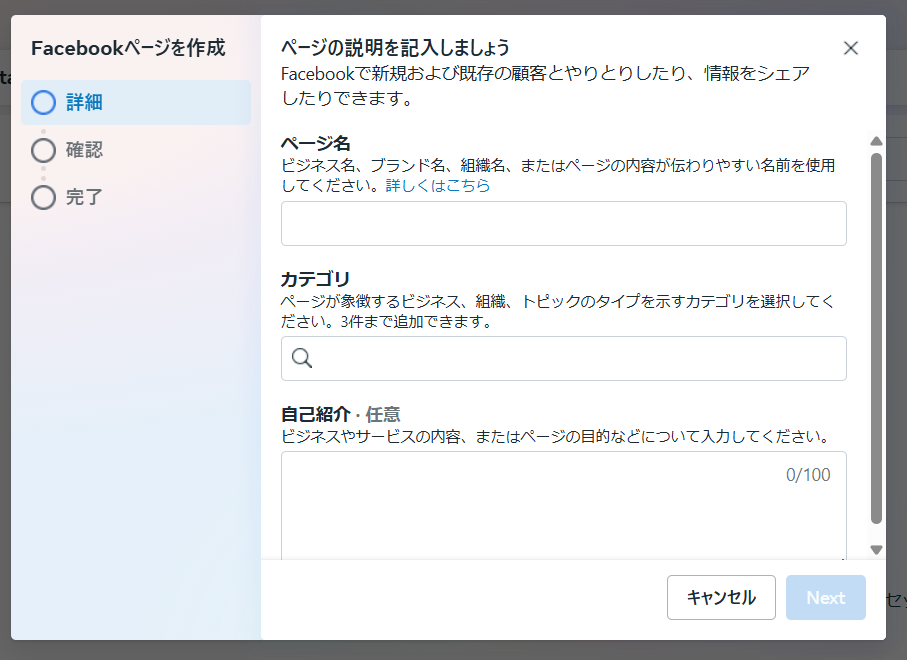
Task: Click the scrollbar down arrow
Action: pos(876,550)
